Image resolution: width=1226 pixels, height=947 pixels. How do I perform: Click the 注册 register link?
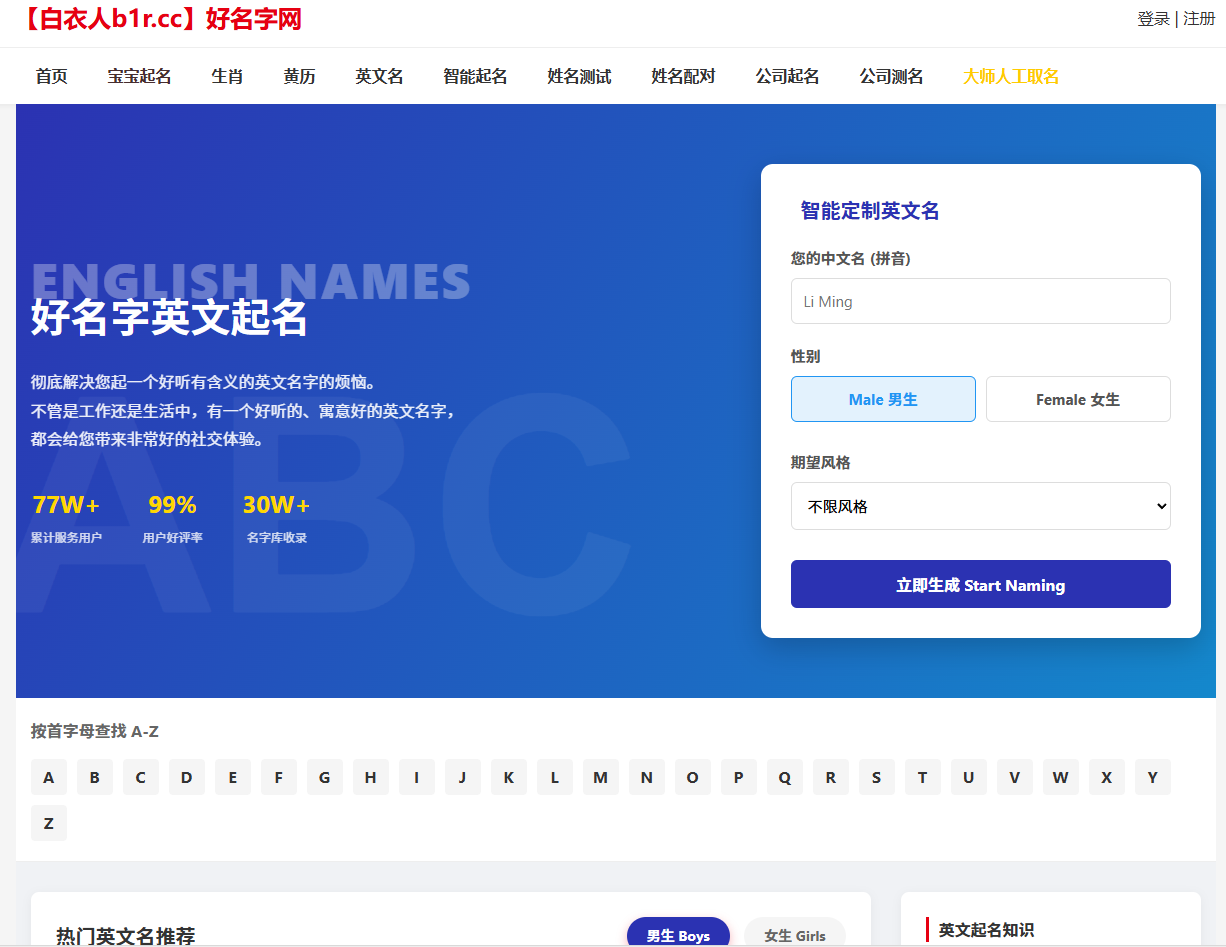pos(1199,18)
